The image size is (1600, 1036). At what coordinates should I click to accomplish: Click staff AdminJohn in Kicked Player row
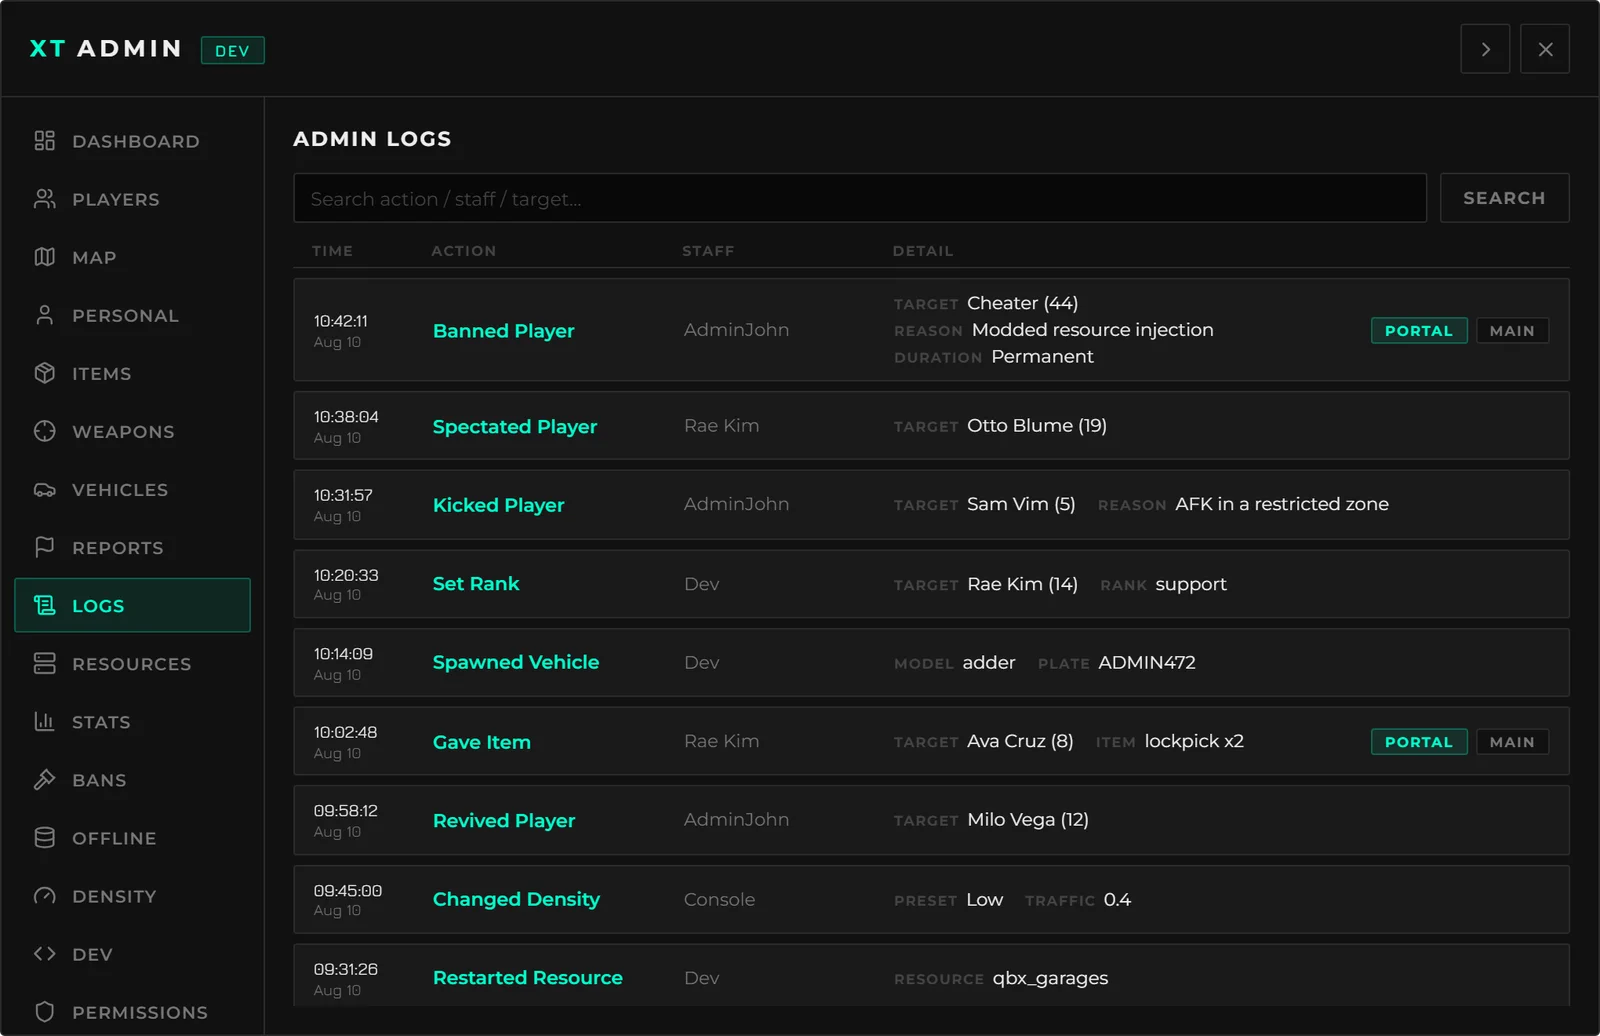736,504
